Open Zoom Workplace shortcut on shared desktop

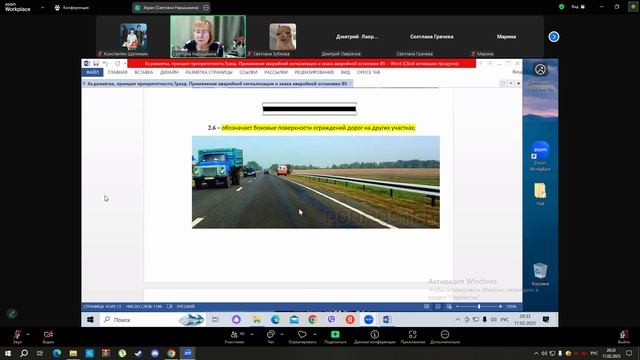(540, 156)
